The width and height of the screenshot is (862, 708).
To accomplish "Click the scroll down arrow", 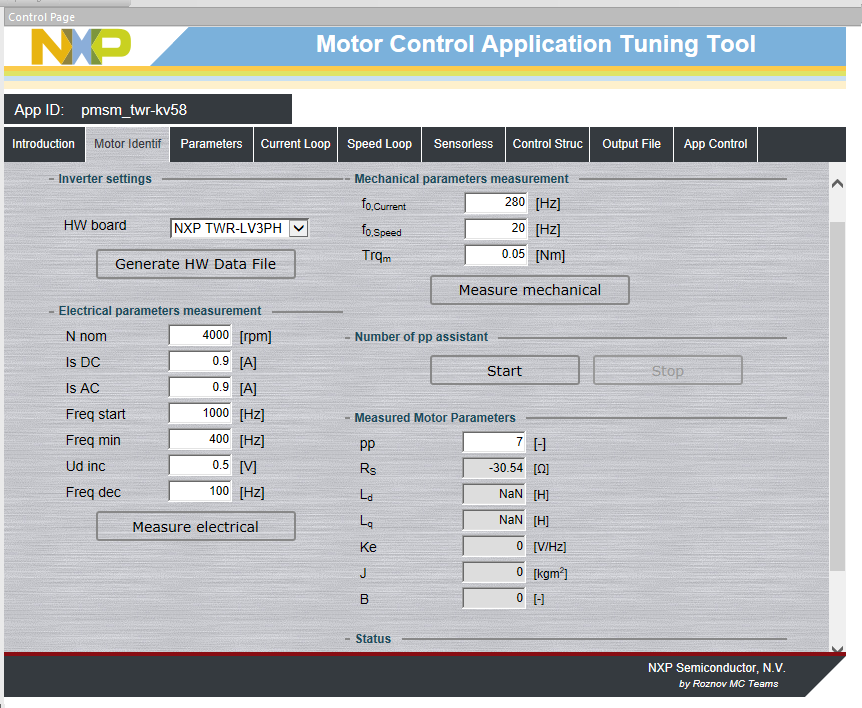I will coord(837,649).
